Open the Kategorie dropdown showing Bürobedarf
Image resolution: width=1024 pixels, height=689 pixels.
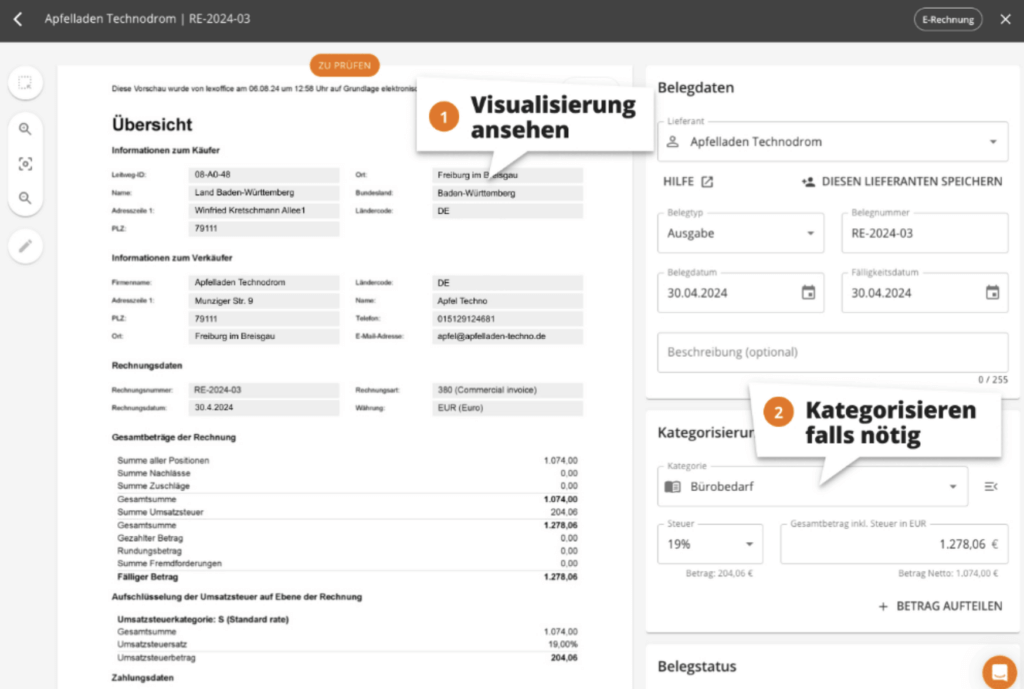pyautogui.click(x=952, y=487)
